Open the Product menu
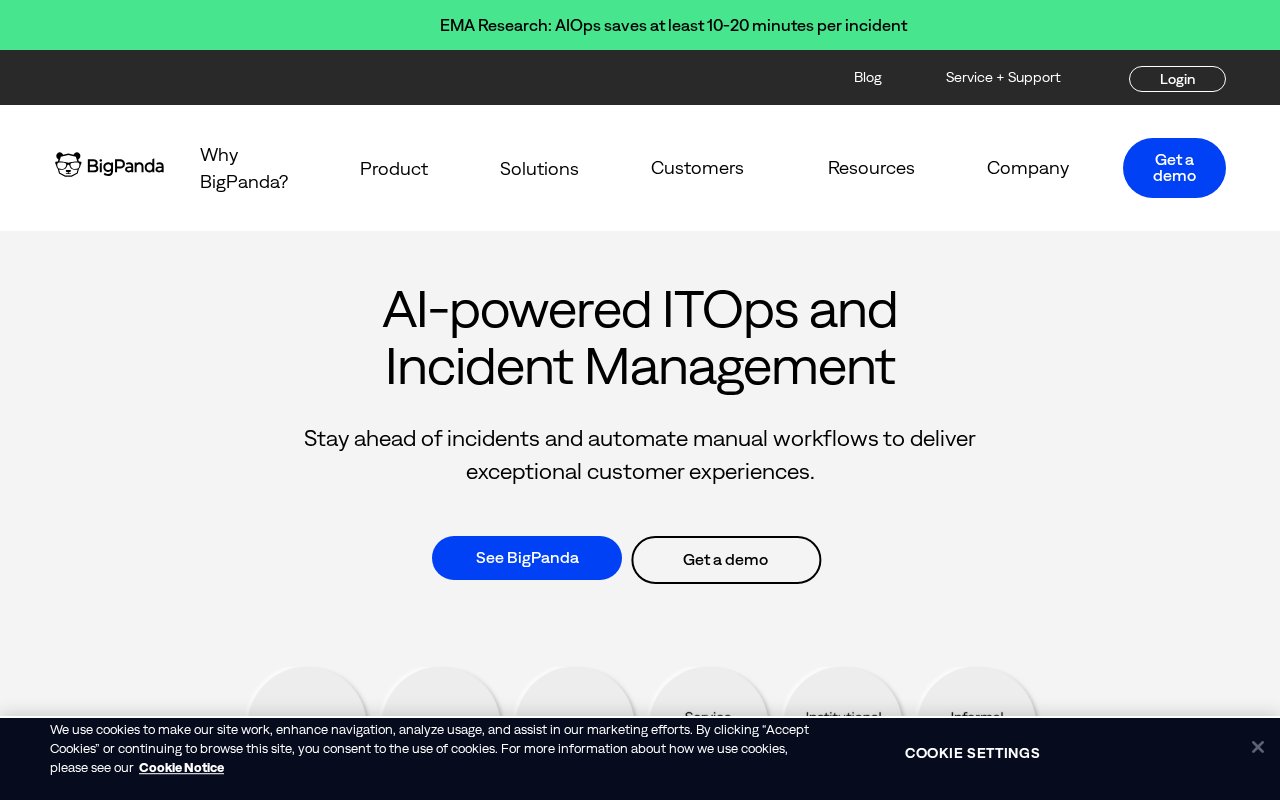 394,169
